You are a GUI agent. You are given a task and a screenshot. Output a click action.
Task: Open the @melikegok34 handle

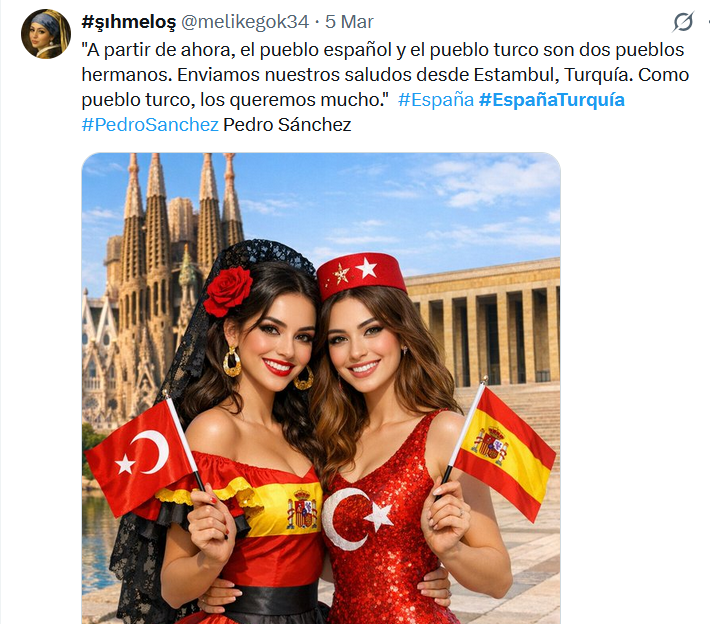click(245, 22)
